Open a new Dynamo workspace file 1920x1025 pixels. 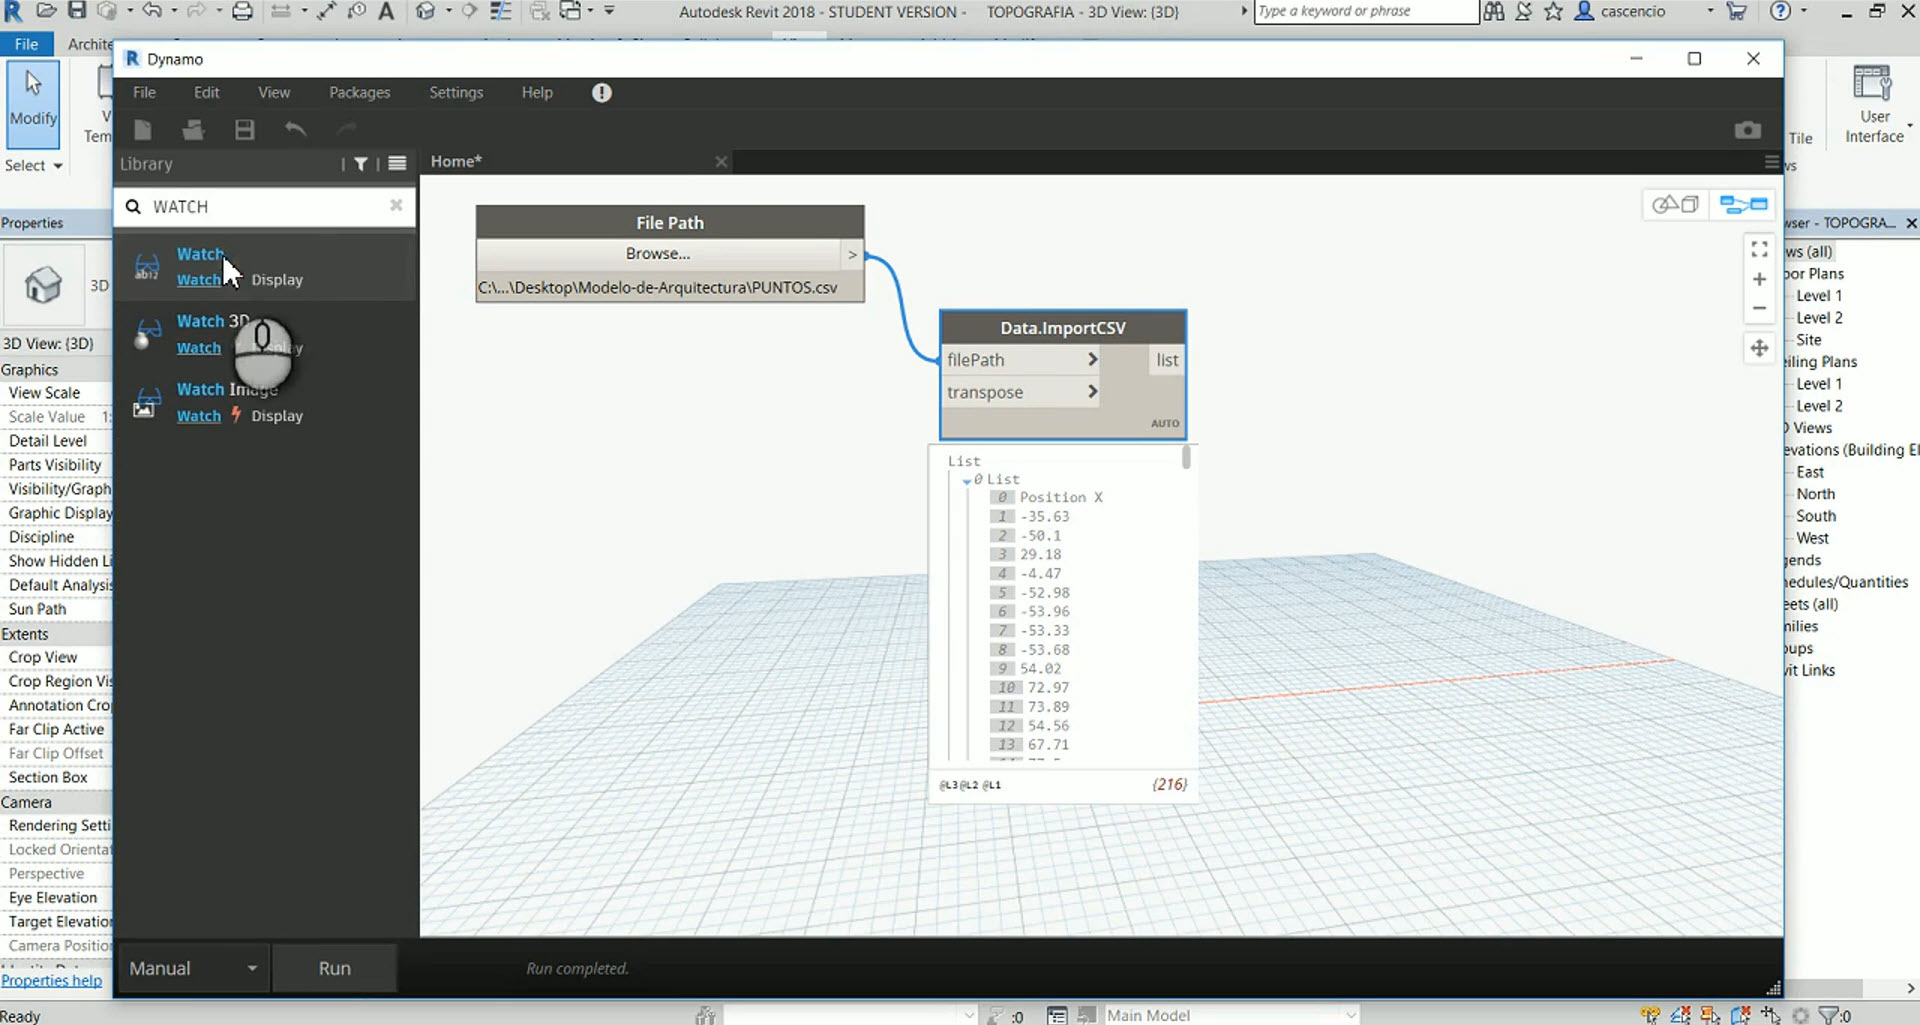pyautogui.click(x=143, y=129)
